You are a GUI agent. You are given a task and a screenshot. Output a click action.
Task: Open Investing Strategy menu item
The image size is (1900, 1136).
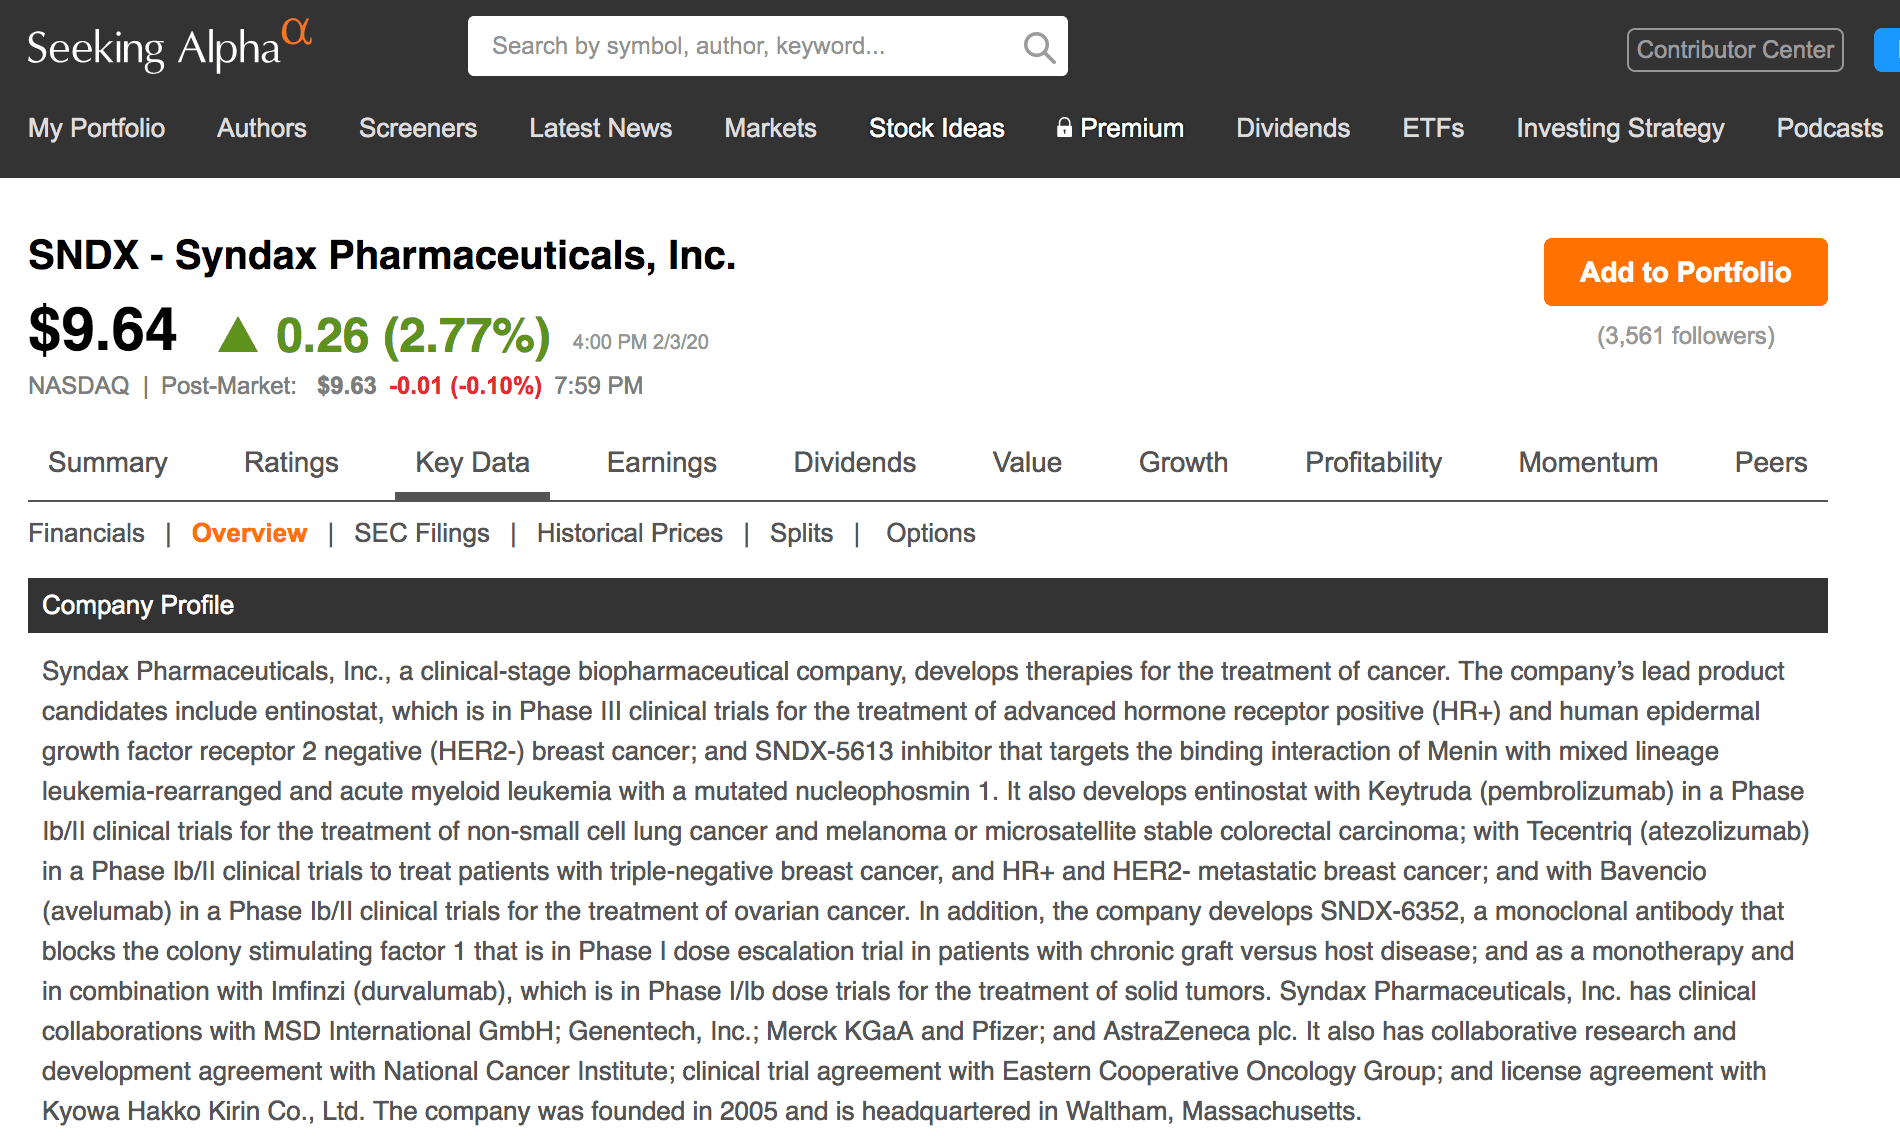coord(1620,128)
